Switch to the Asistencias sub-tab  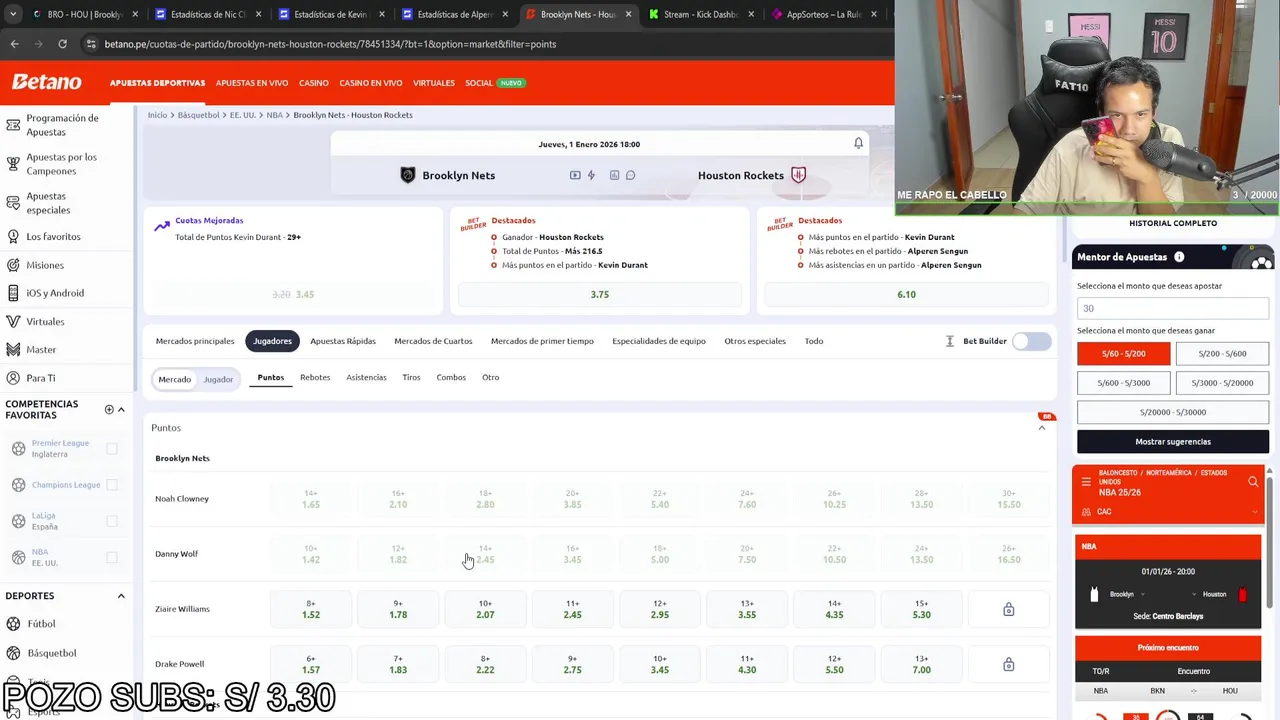(x=366, y=378)
